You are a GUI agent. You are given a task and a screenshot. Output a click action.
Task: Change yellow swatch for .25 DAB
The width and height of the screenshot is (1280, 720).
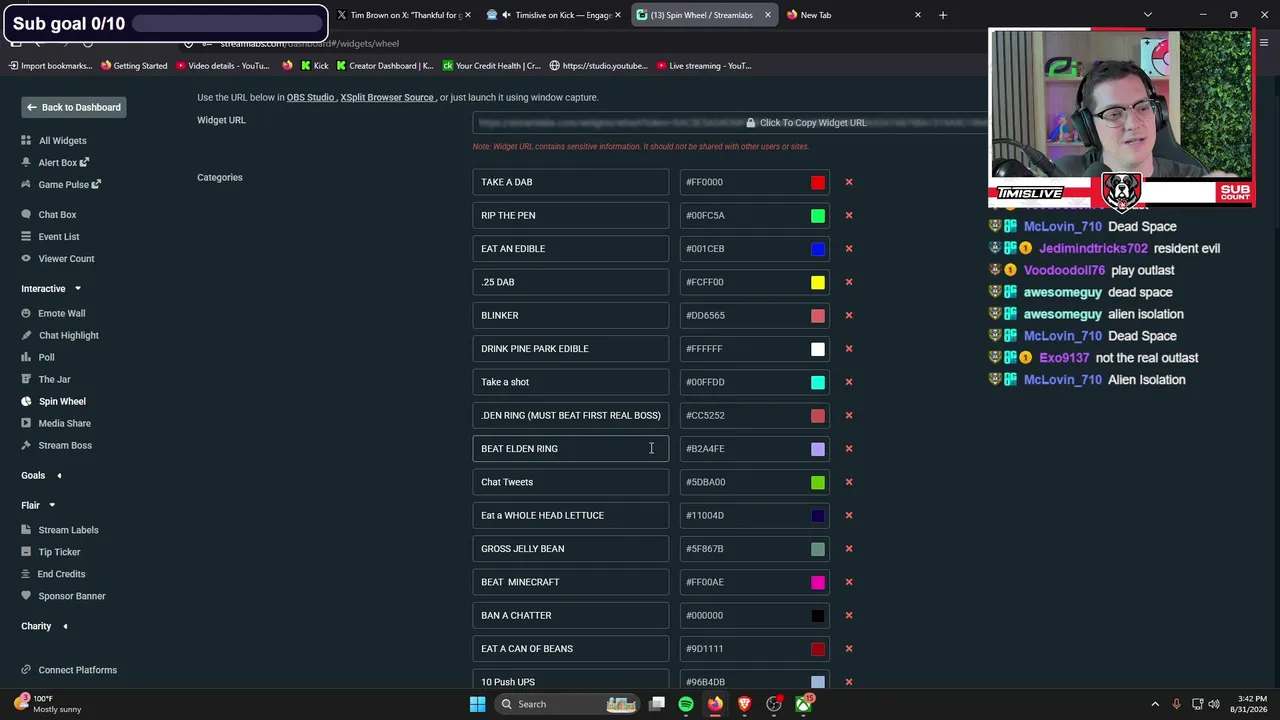[818, 282]
